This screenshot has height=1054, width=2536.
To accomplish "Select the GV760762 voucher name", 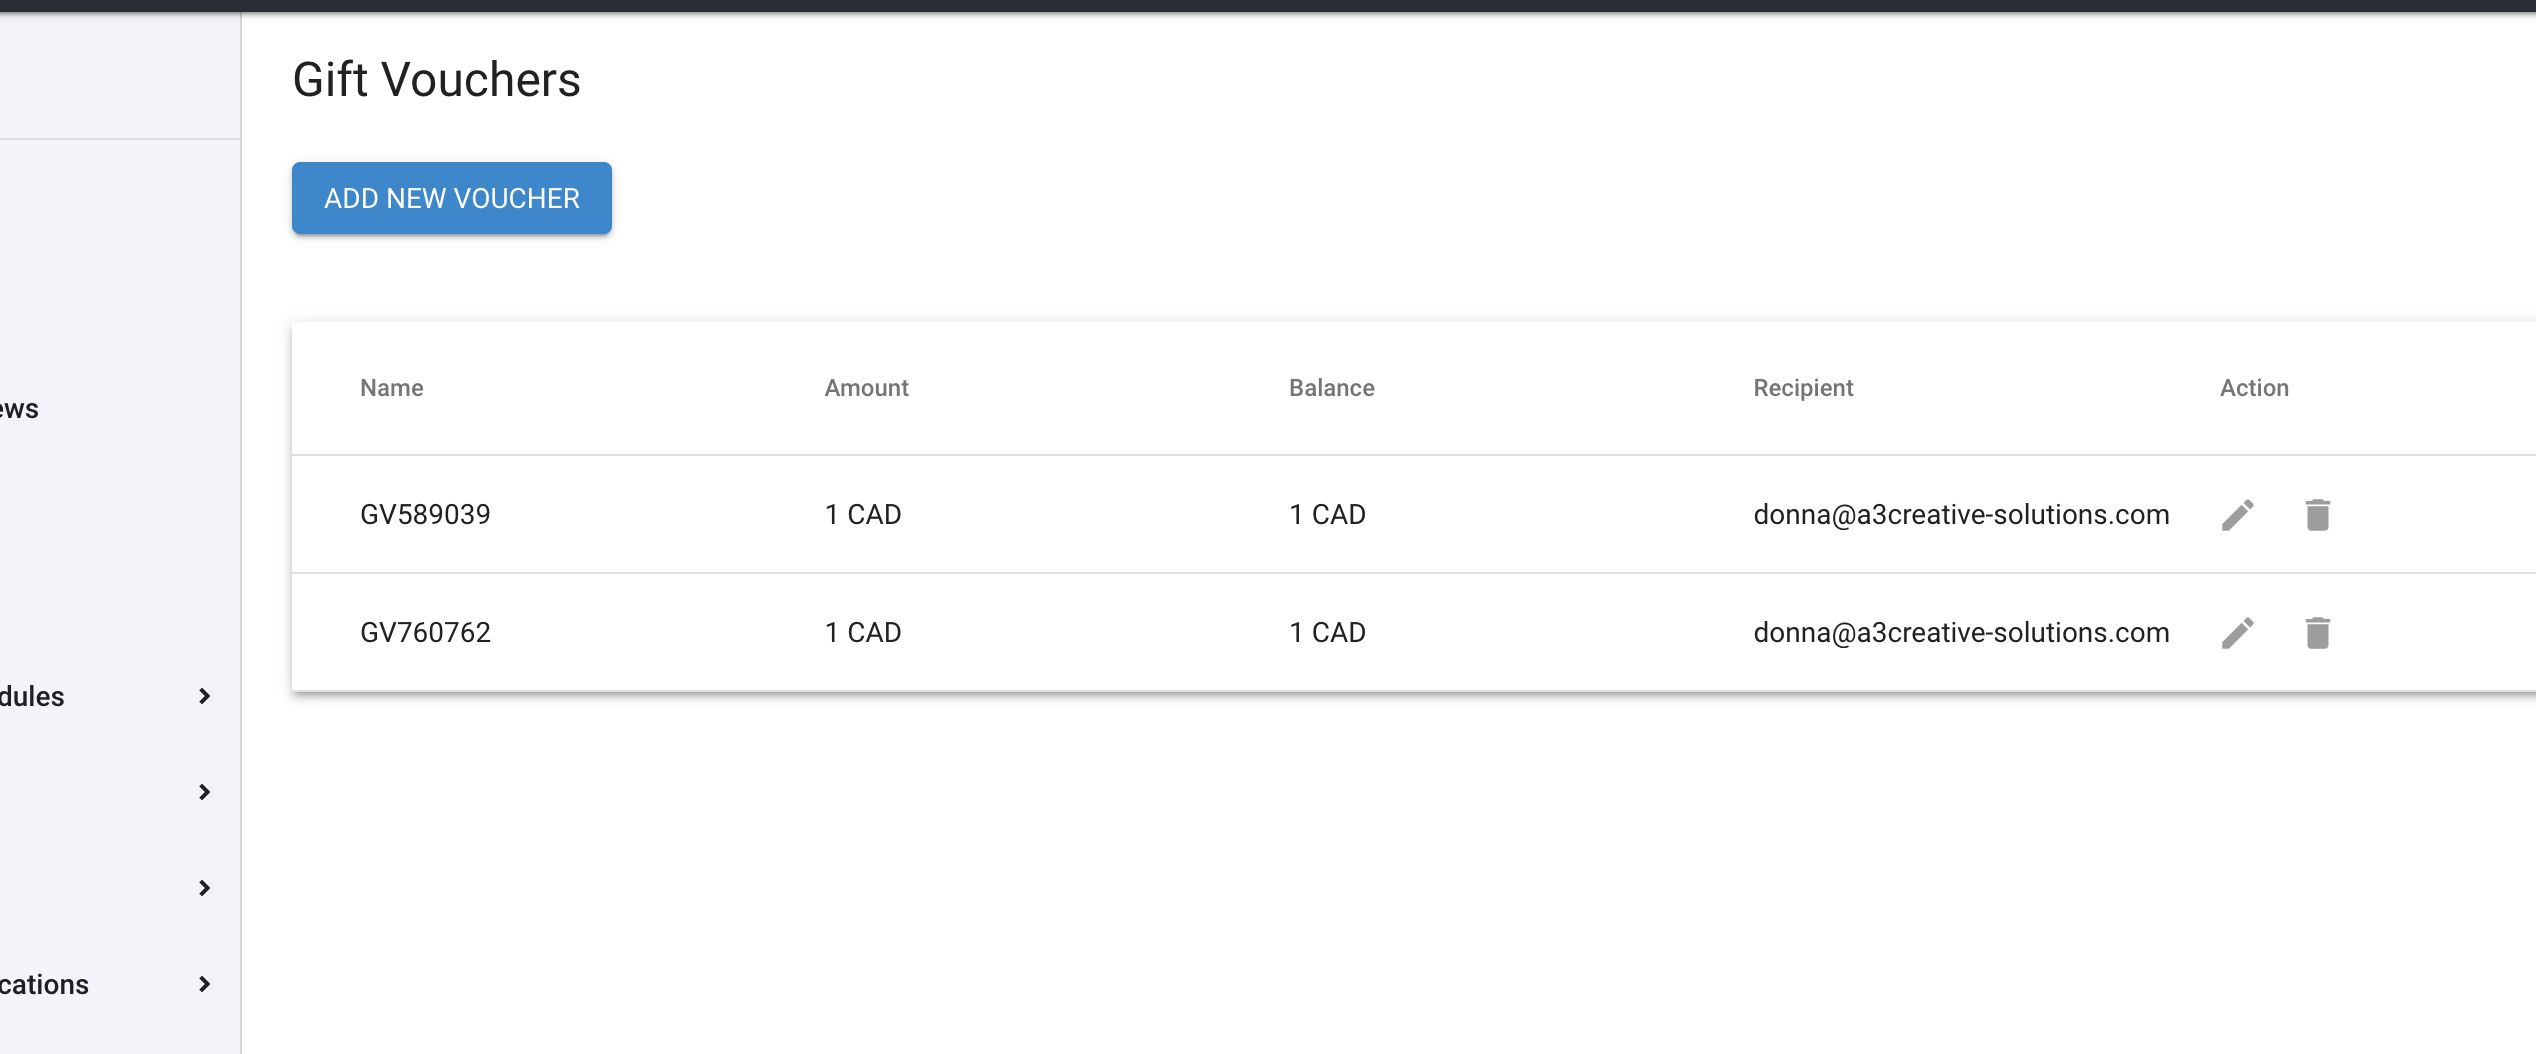I will 425,633.
